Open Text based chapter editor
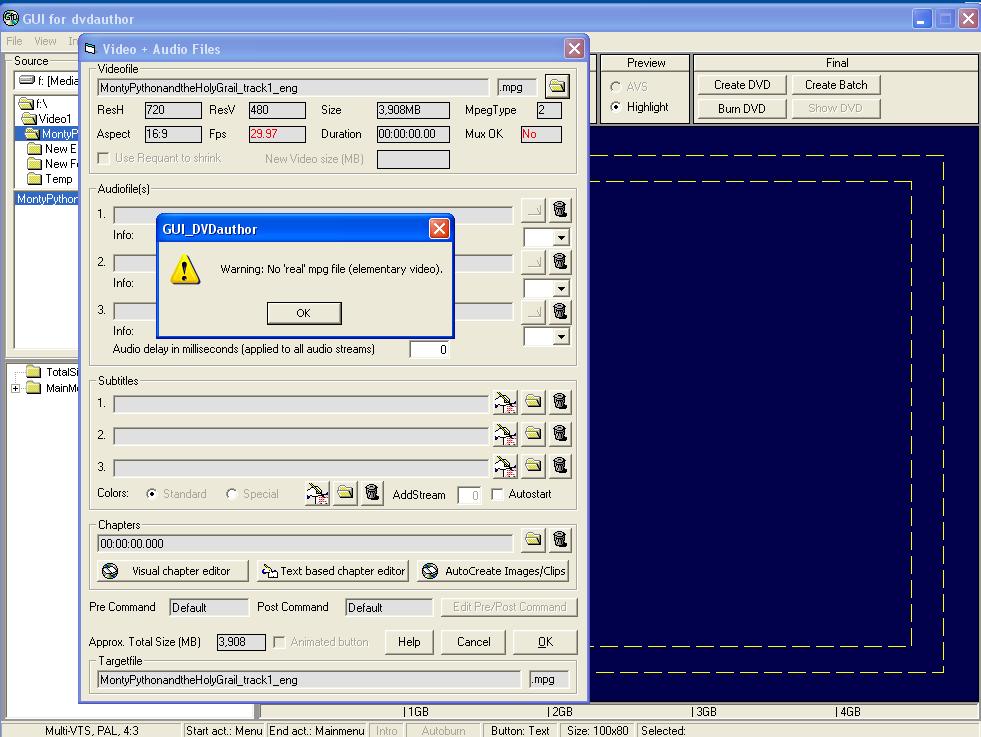The width and height of the screenshot is (981, 737). [x=333, y=571]
